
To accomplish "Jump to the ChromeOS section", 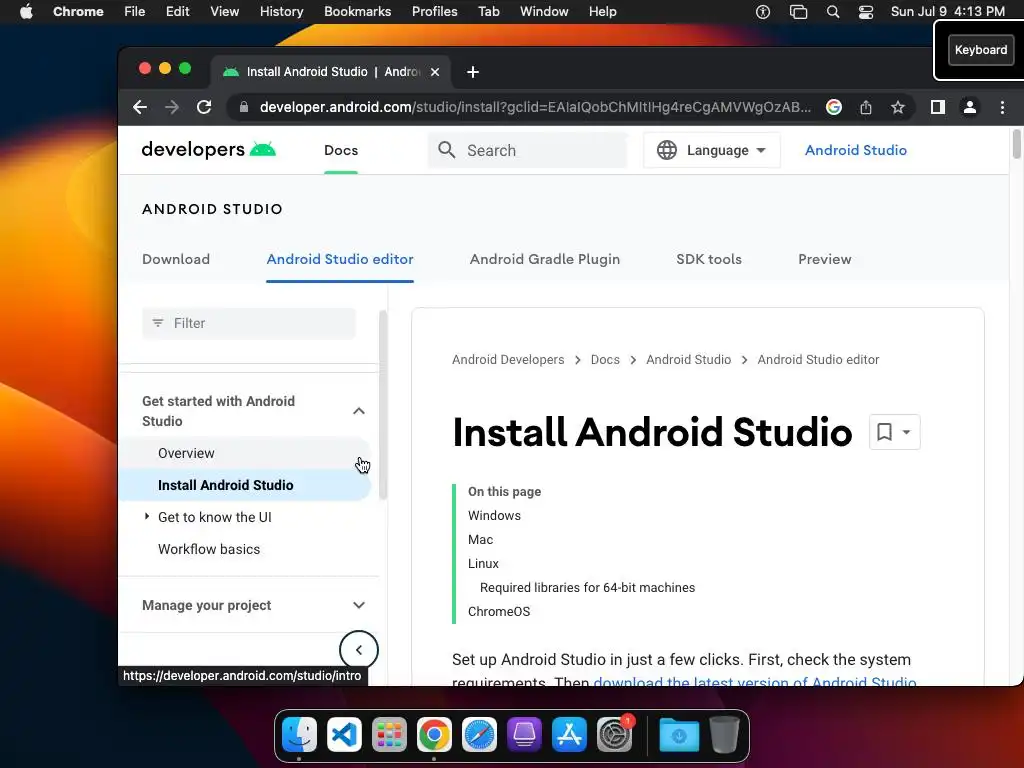I will coord(499,612).
